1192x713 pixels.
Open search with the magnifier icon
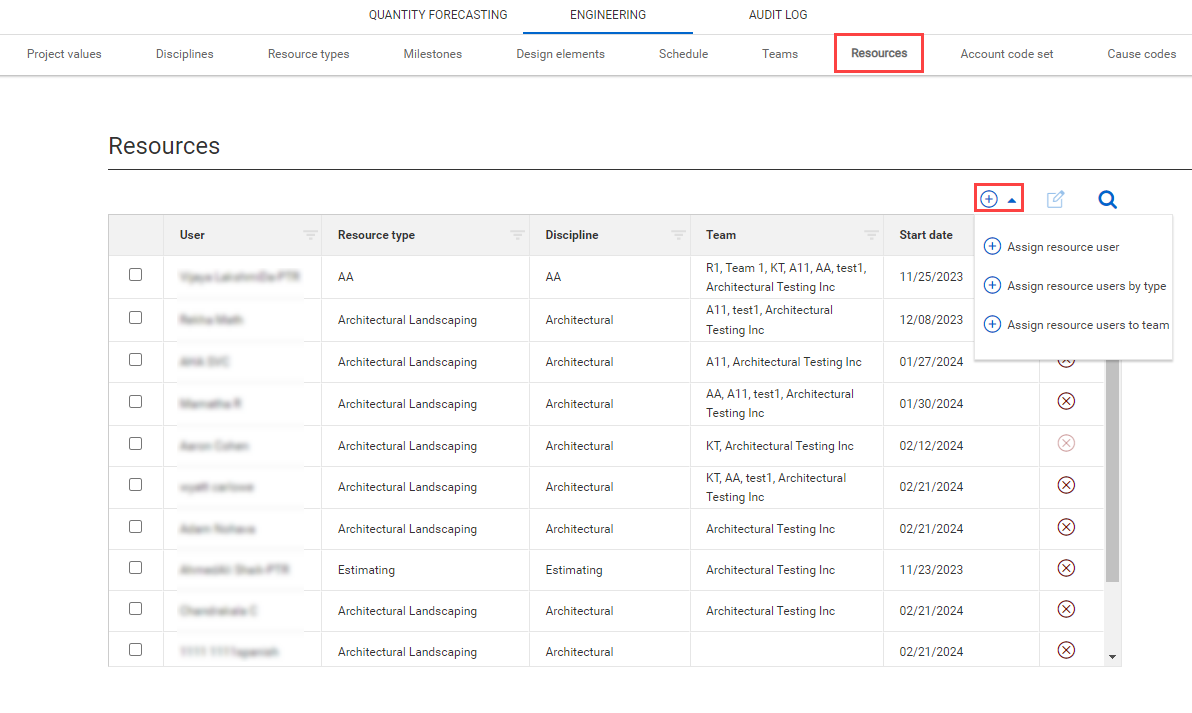[x=1107, y=199]
